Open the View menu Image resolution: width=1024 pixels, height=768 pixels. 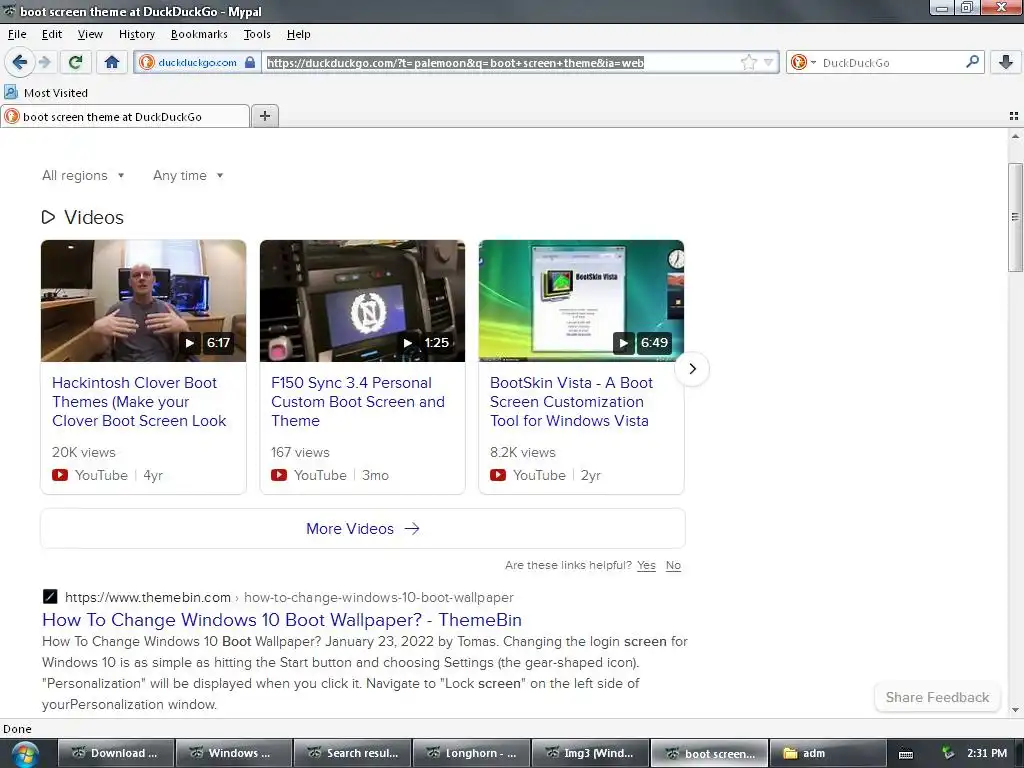(x=90, y=34)
